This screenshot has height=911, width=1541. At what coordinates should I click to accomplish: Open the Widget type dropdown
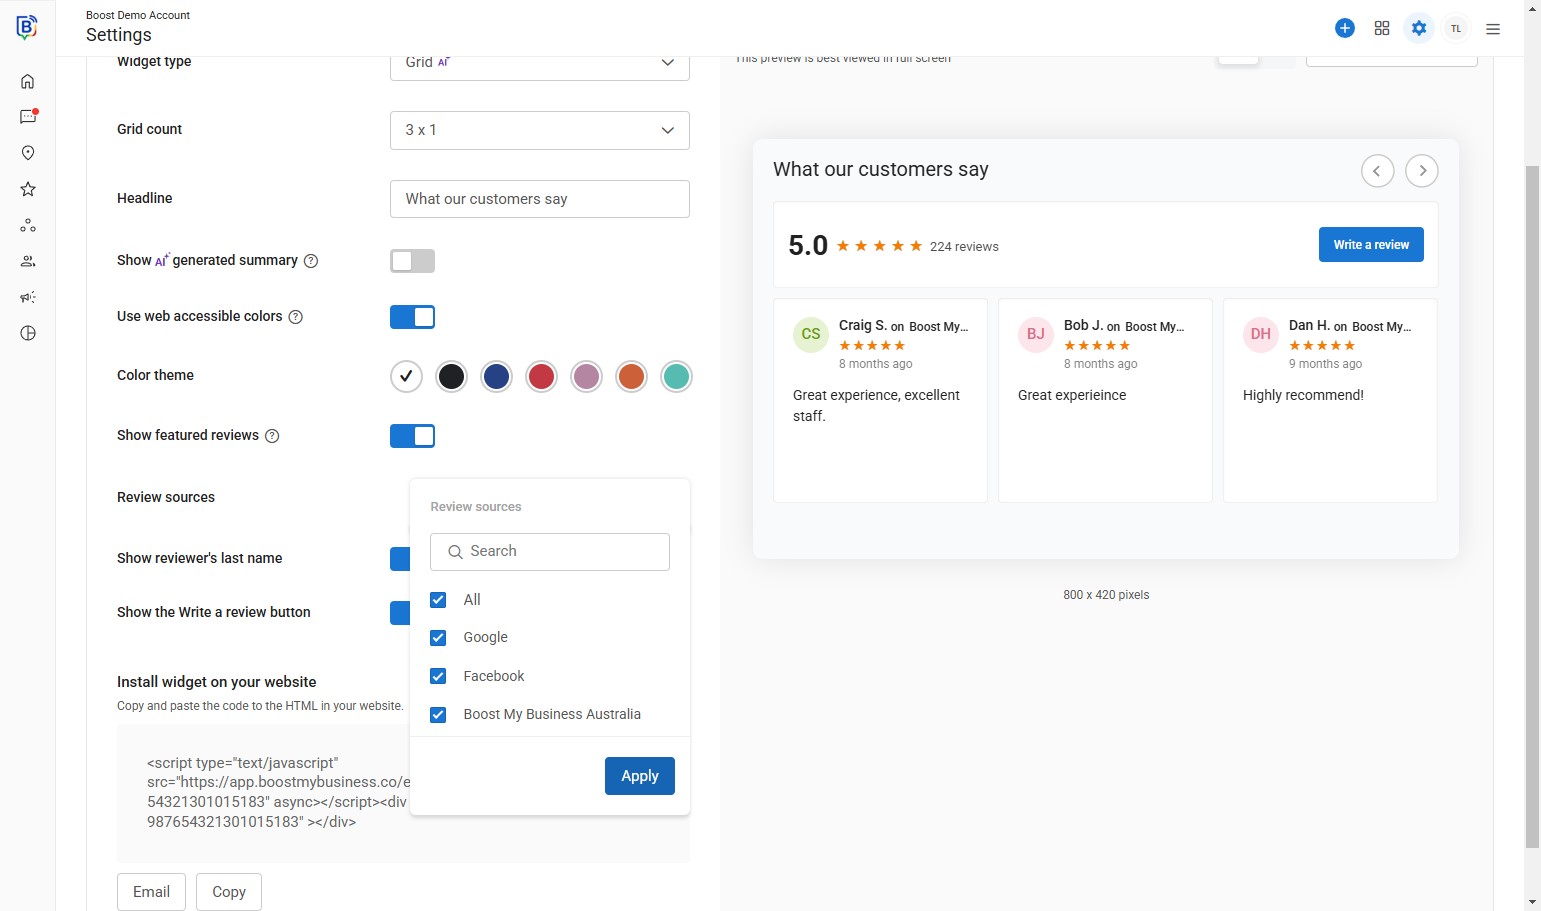tap(539, 63)
